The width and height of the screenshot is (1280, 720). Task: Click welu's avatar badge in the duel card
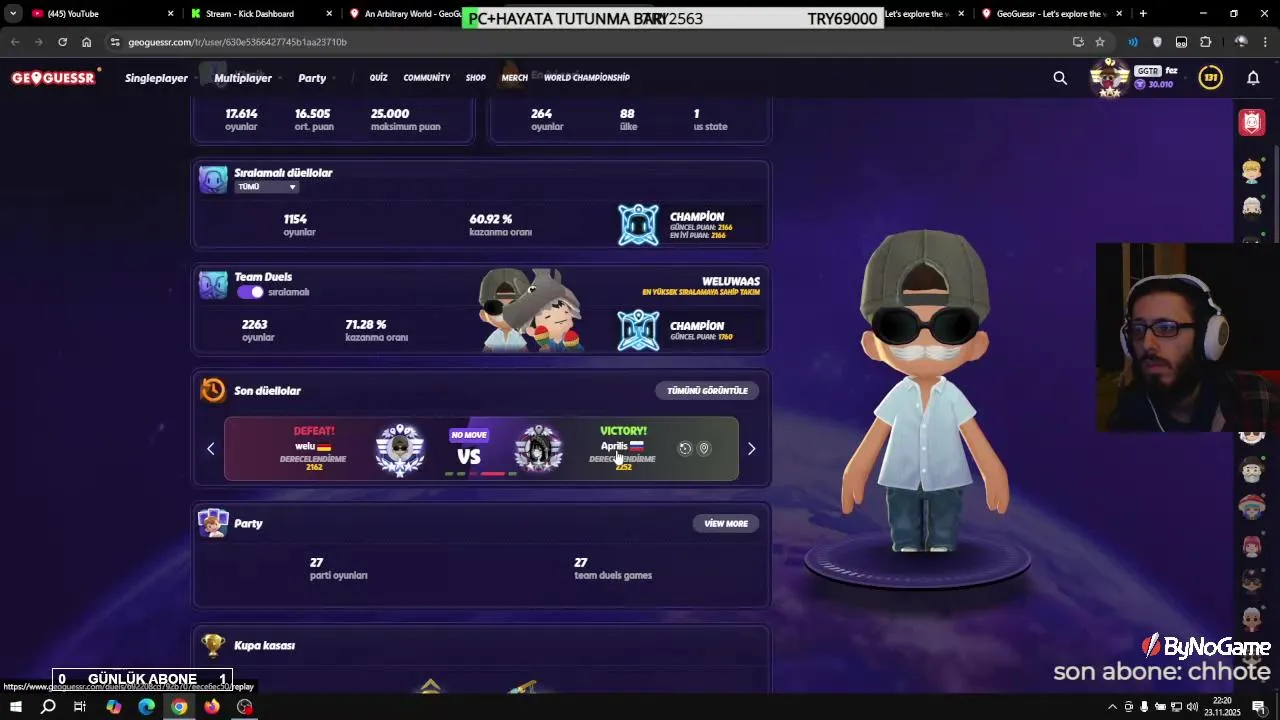[x=400, y=449]
